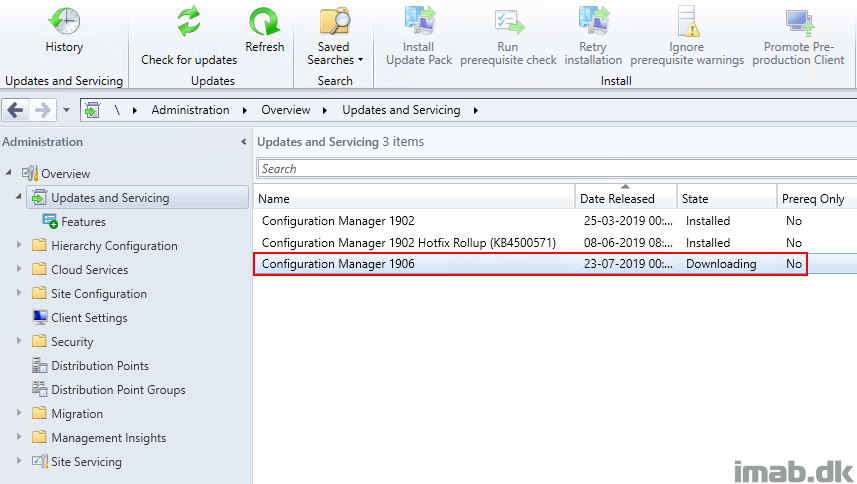Select Client Settings node
The width and height of the screenshot is (857, 484).
coord(89,318)
